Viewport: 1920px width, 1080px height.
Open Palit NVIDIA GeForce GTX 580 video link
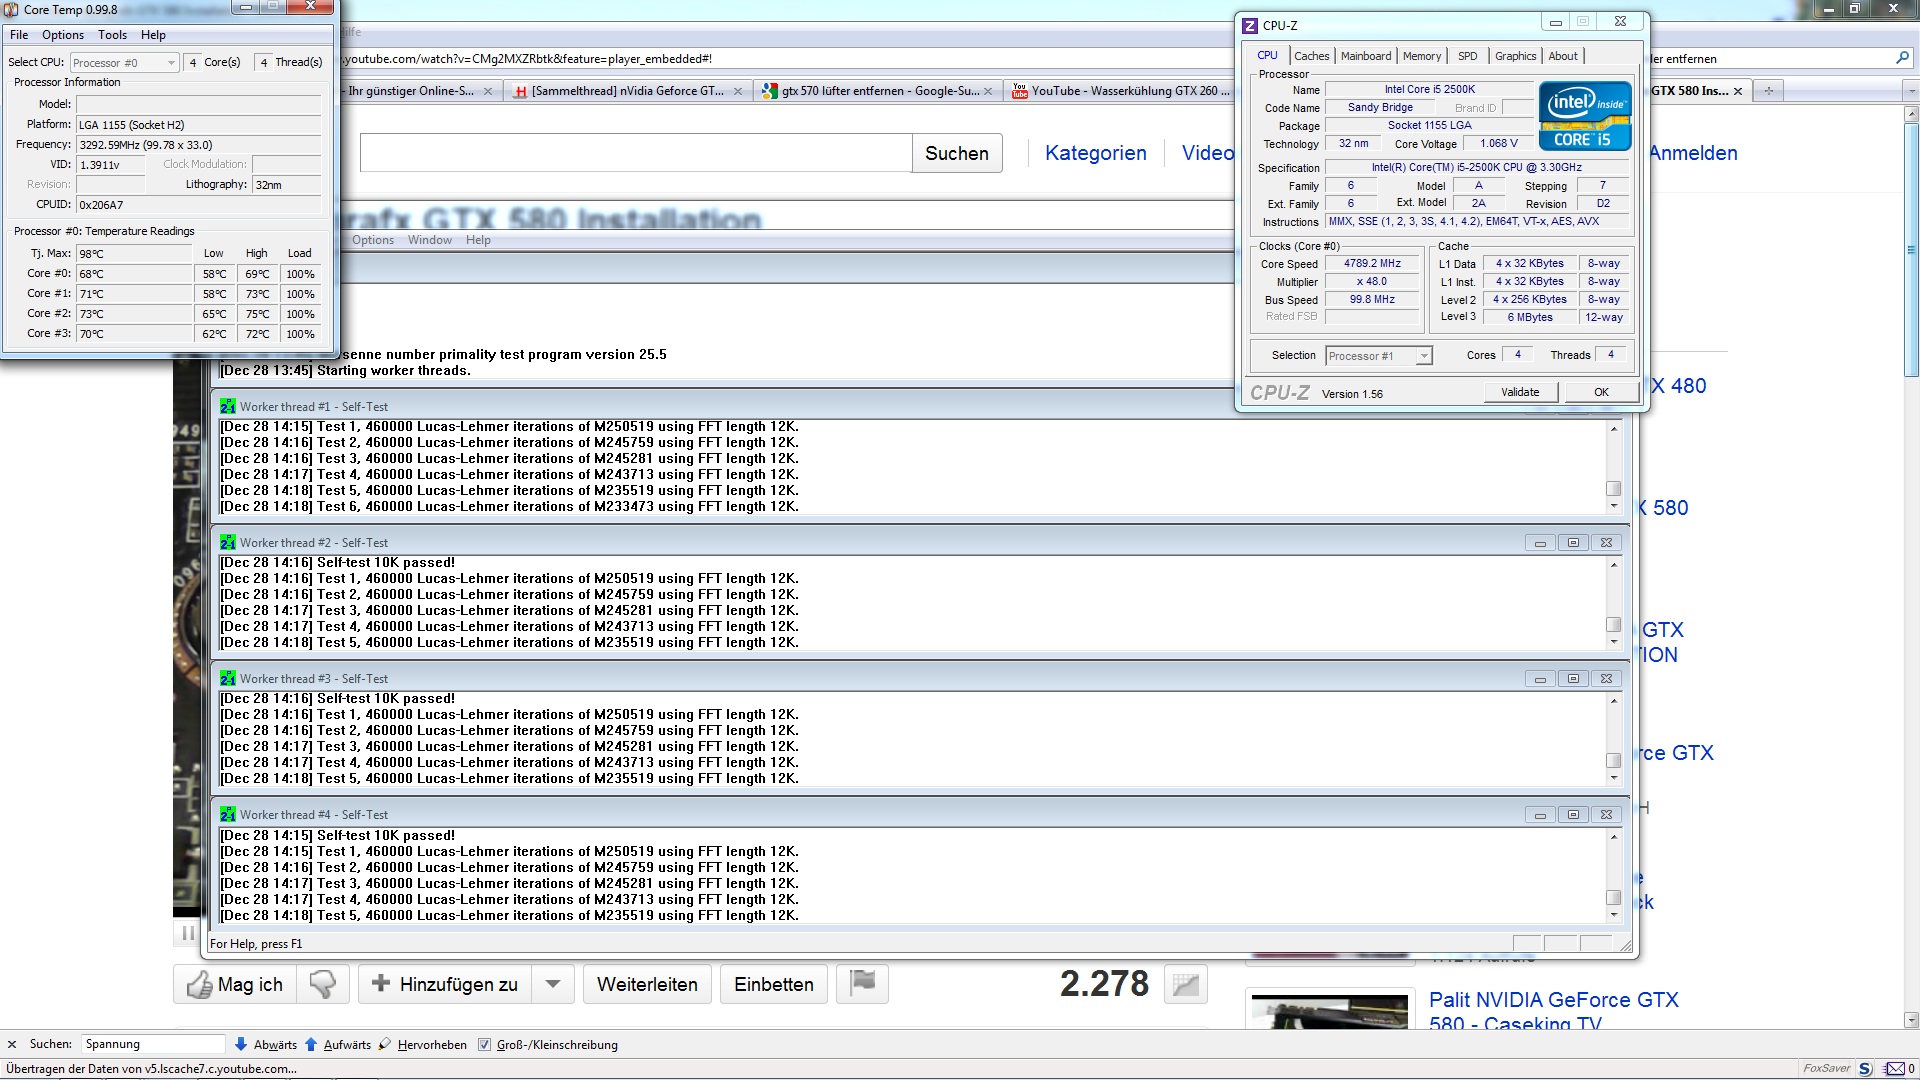coord(1553,1012)
